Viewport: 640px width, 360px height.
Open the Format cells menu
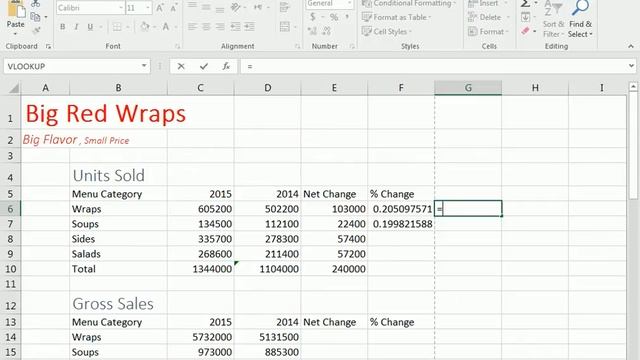click(488, 31)
